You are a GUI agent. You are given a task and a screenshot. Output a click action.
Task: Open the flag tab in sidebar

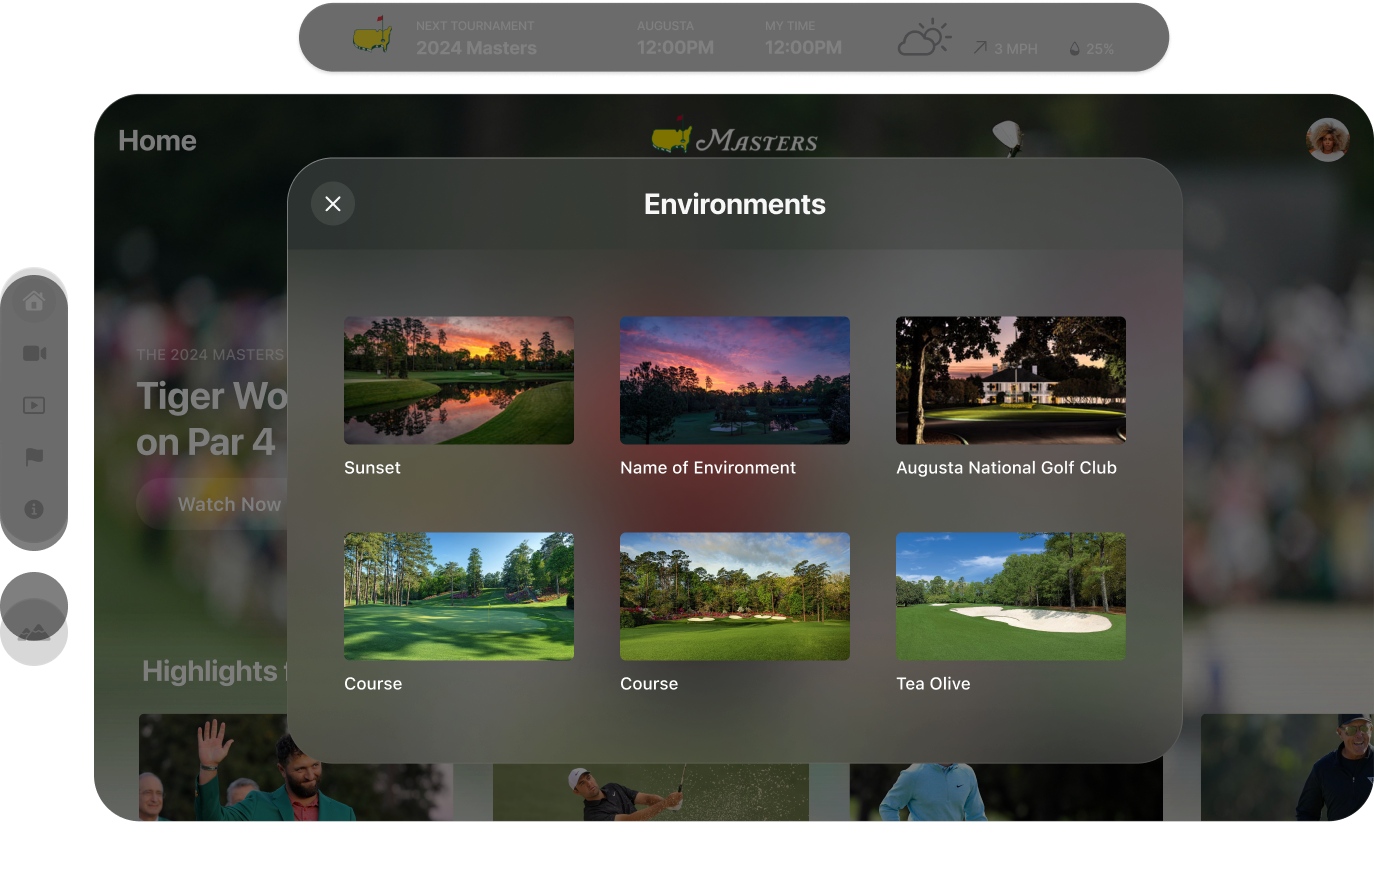[x=34, y=457]
